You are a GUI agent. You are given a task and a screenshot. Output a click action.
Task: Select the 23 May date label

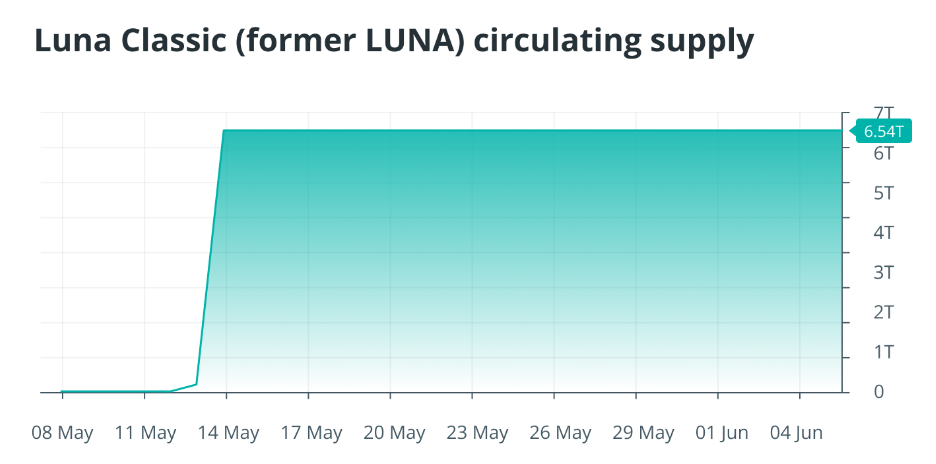click(x=476, y=433)
